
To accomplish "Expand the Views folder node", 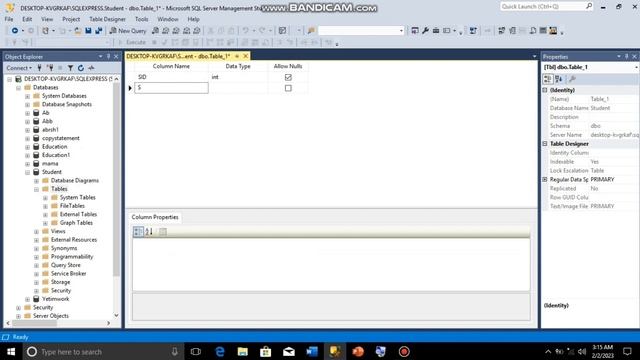I will coord(36,231).
